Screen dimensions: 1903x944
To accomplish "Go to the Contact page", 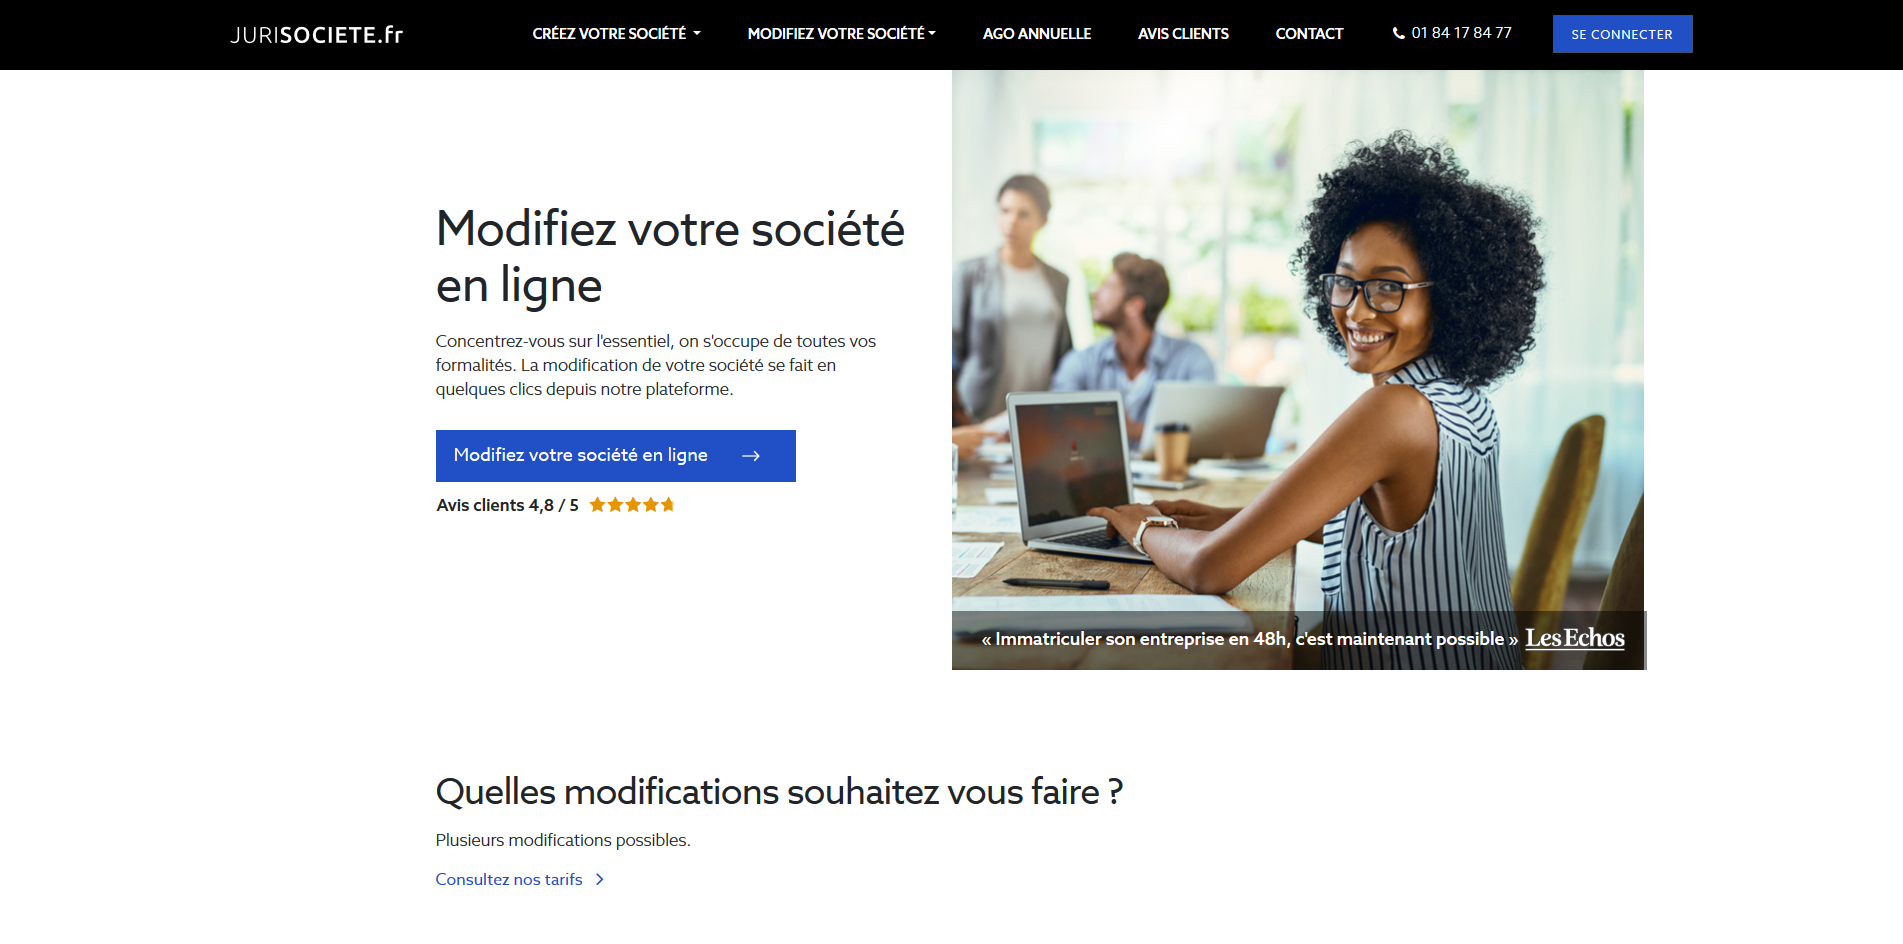I will click(x=1309, y=34).
